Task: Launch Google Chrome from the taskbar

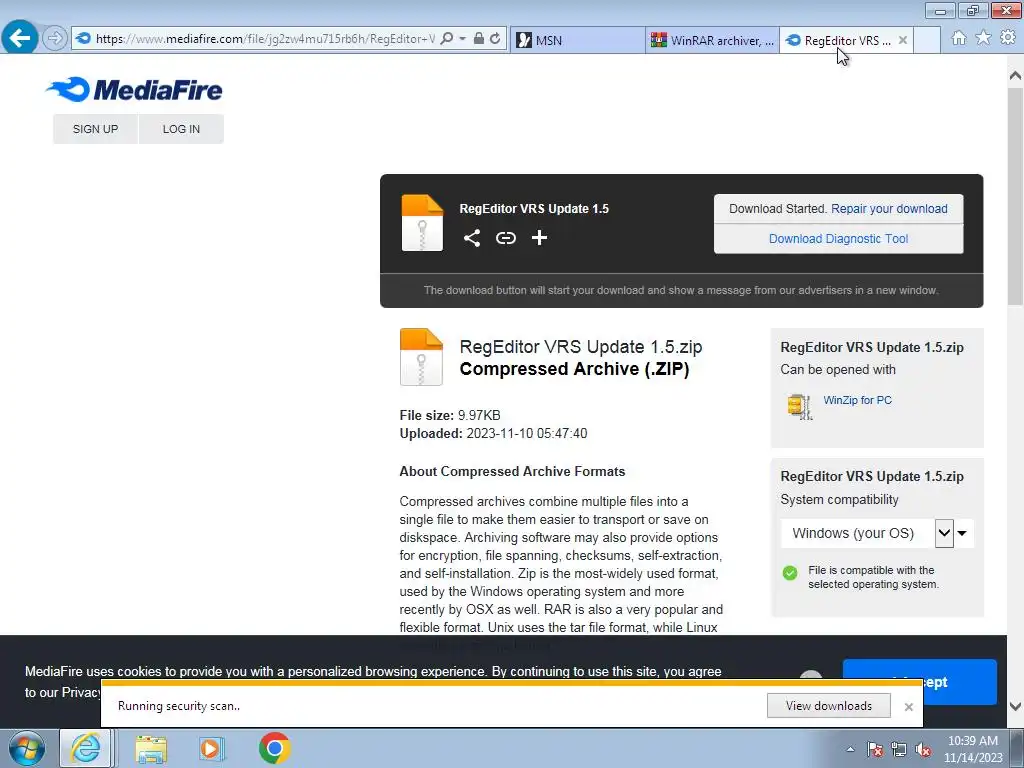Action: tap(274, 748)
